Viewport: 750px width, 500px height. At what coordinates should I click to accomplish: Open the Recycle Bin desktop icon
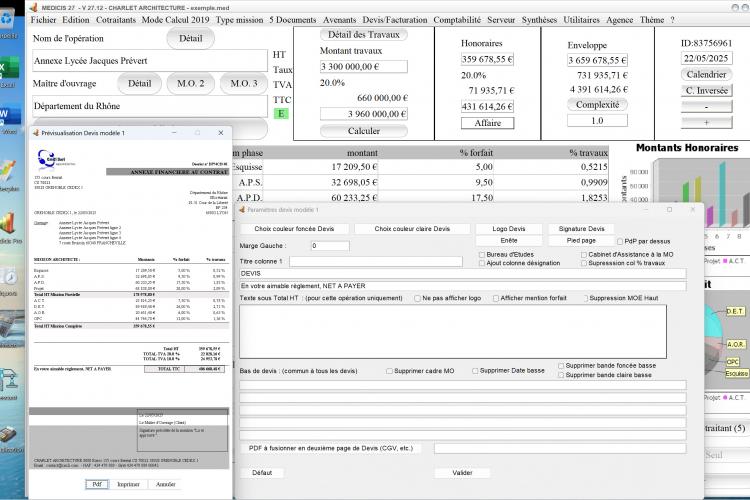(8, 19)
